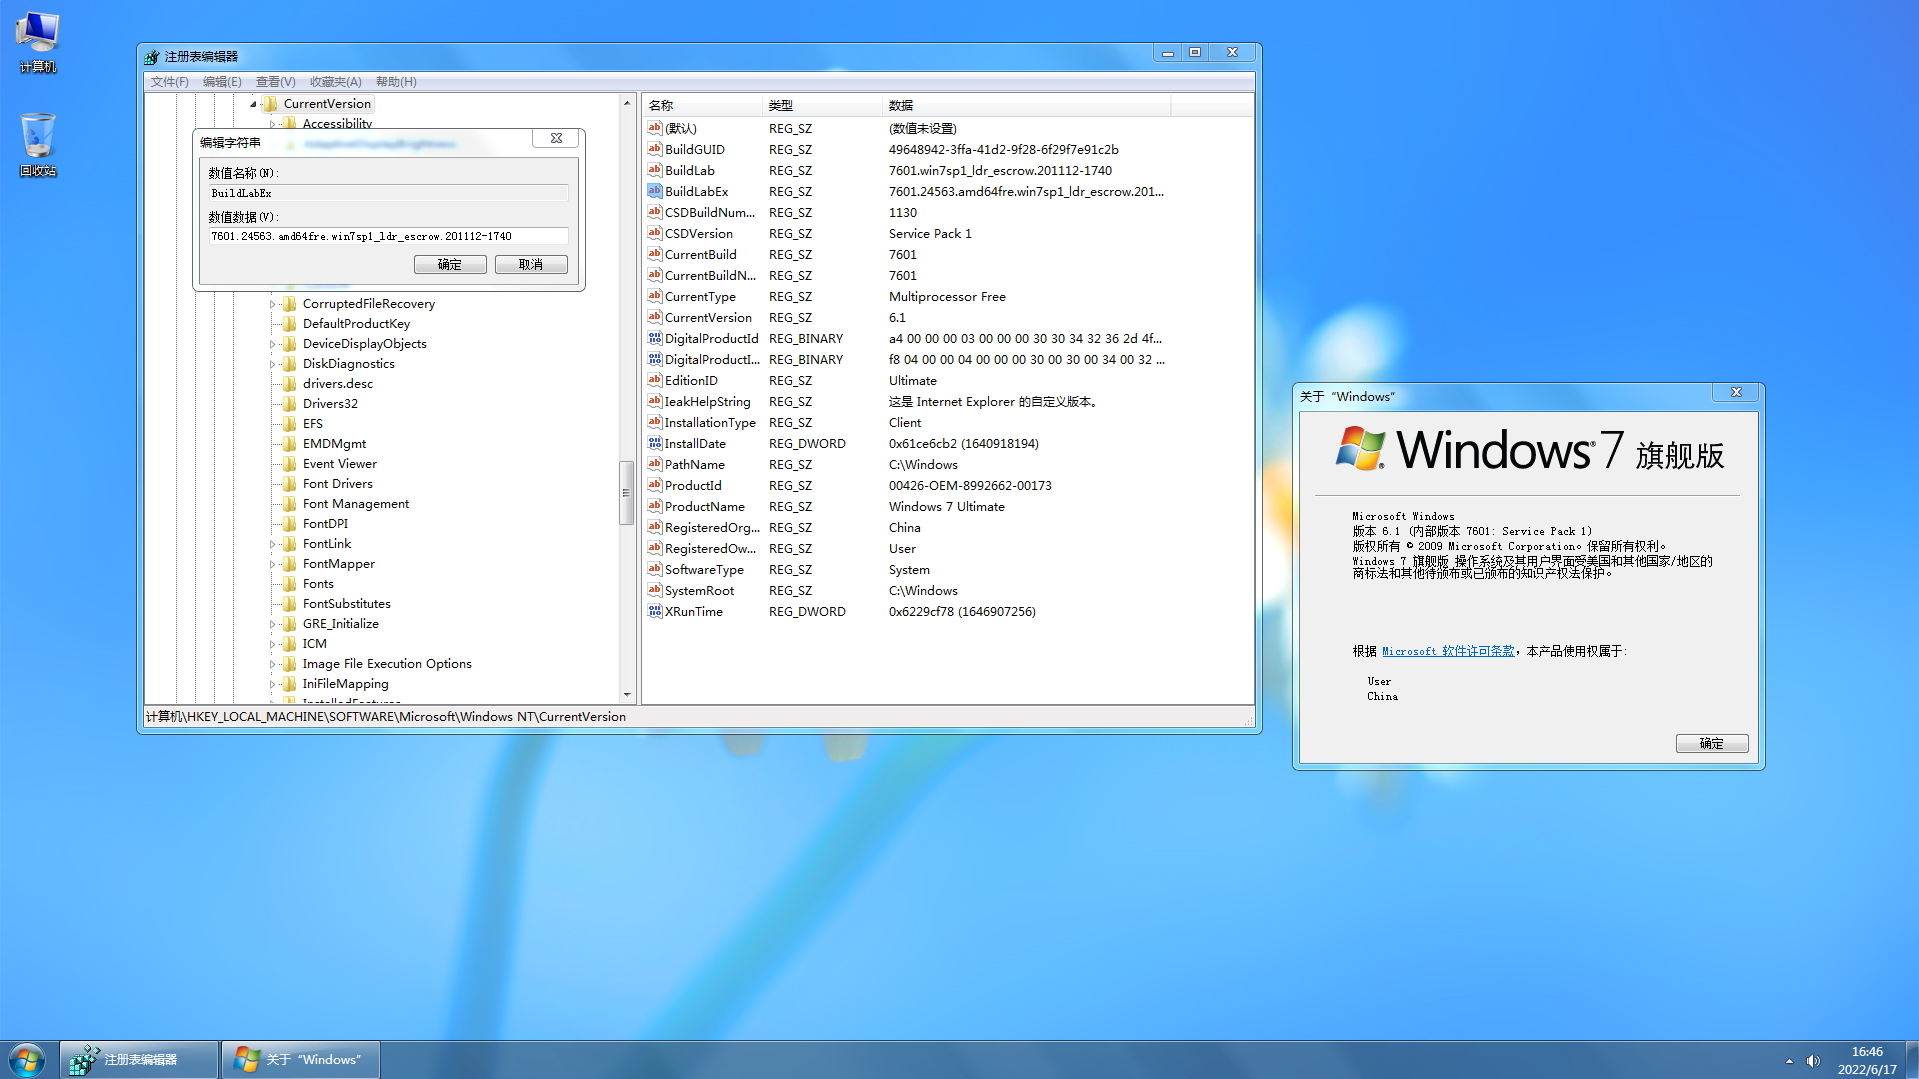Click the EFS folder icon
This screenshot has height=1079, width=1919.
tap(290, 424)
